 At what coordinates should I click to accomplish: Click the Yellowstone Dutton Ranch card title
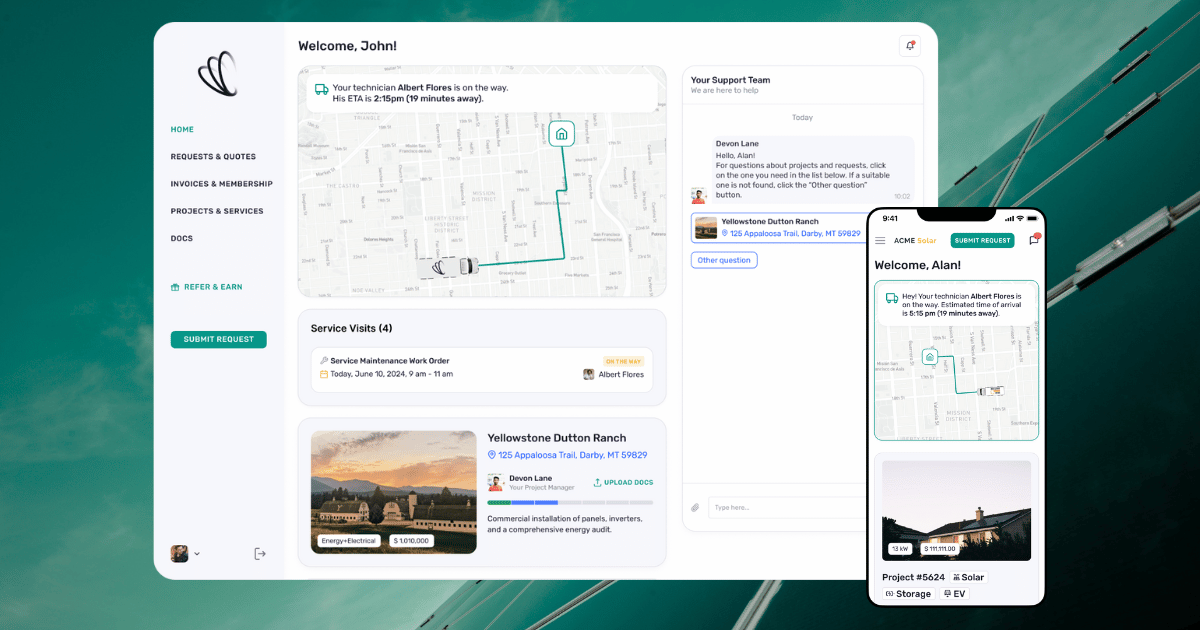(557, 438)
